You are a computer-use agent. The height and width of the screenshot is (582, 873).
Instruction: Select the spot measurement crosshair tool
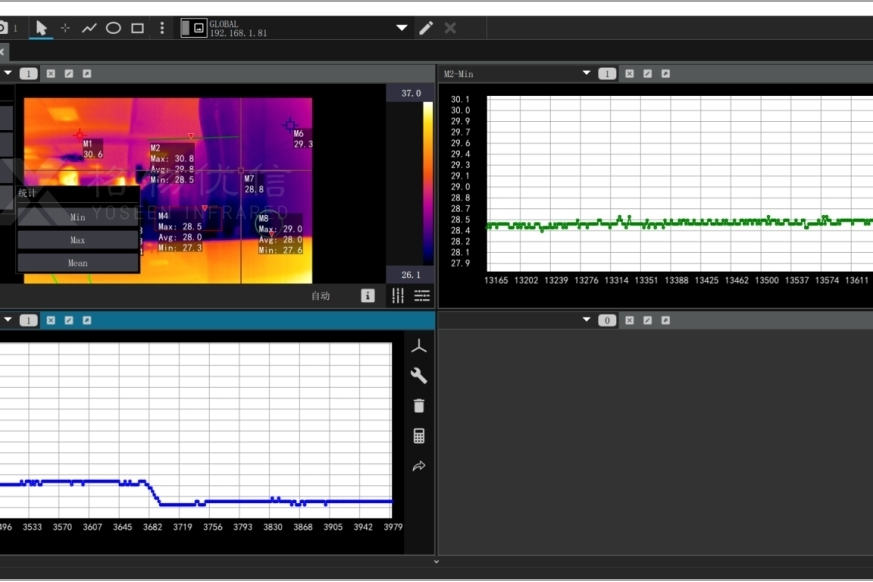point(65,28)
